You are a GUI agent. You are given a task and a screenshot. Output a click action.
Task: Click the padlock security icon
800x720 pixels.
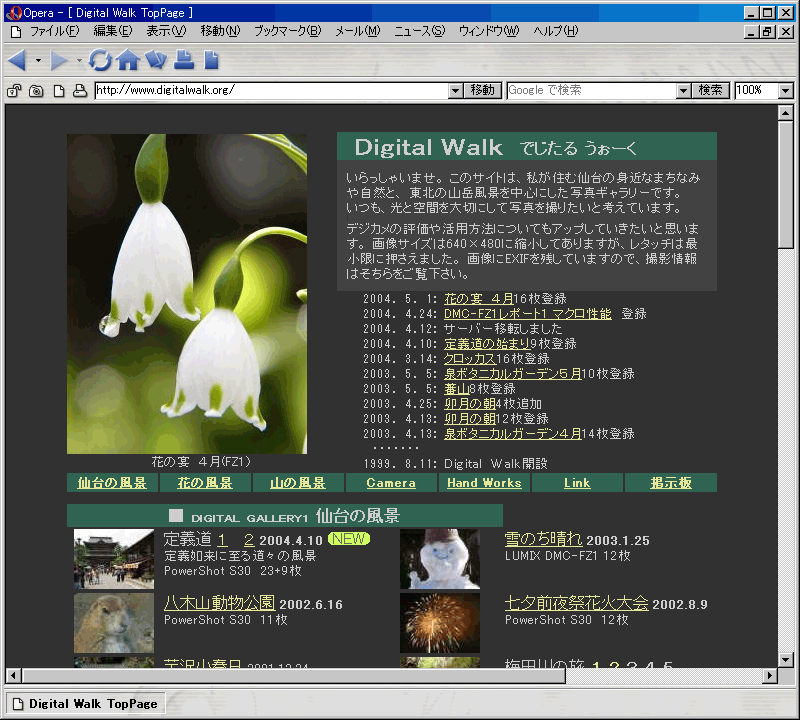pos(14,91)
